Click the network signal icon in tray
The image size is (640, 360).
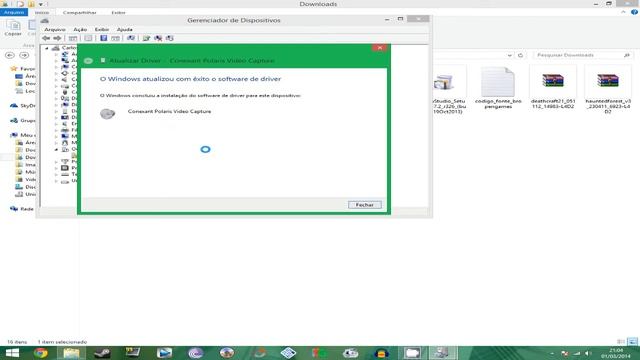tap(576, 353)
